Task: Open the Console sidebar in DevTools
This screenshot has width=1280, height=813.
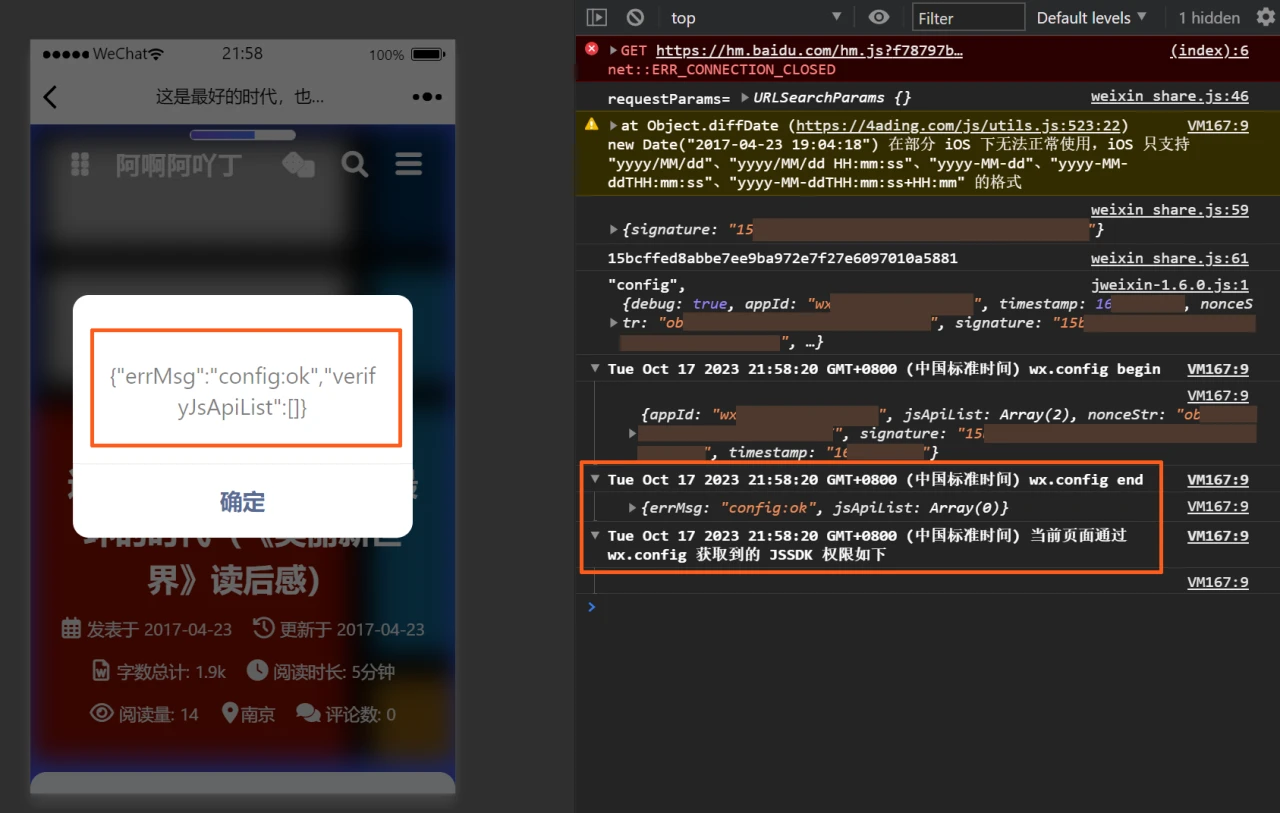Action: (x=596, y=17)
